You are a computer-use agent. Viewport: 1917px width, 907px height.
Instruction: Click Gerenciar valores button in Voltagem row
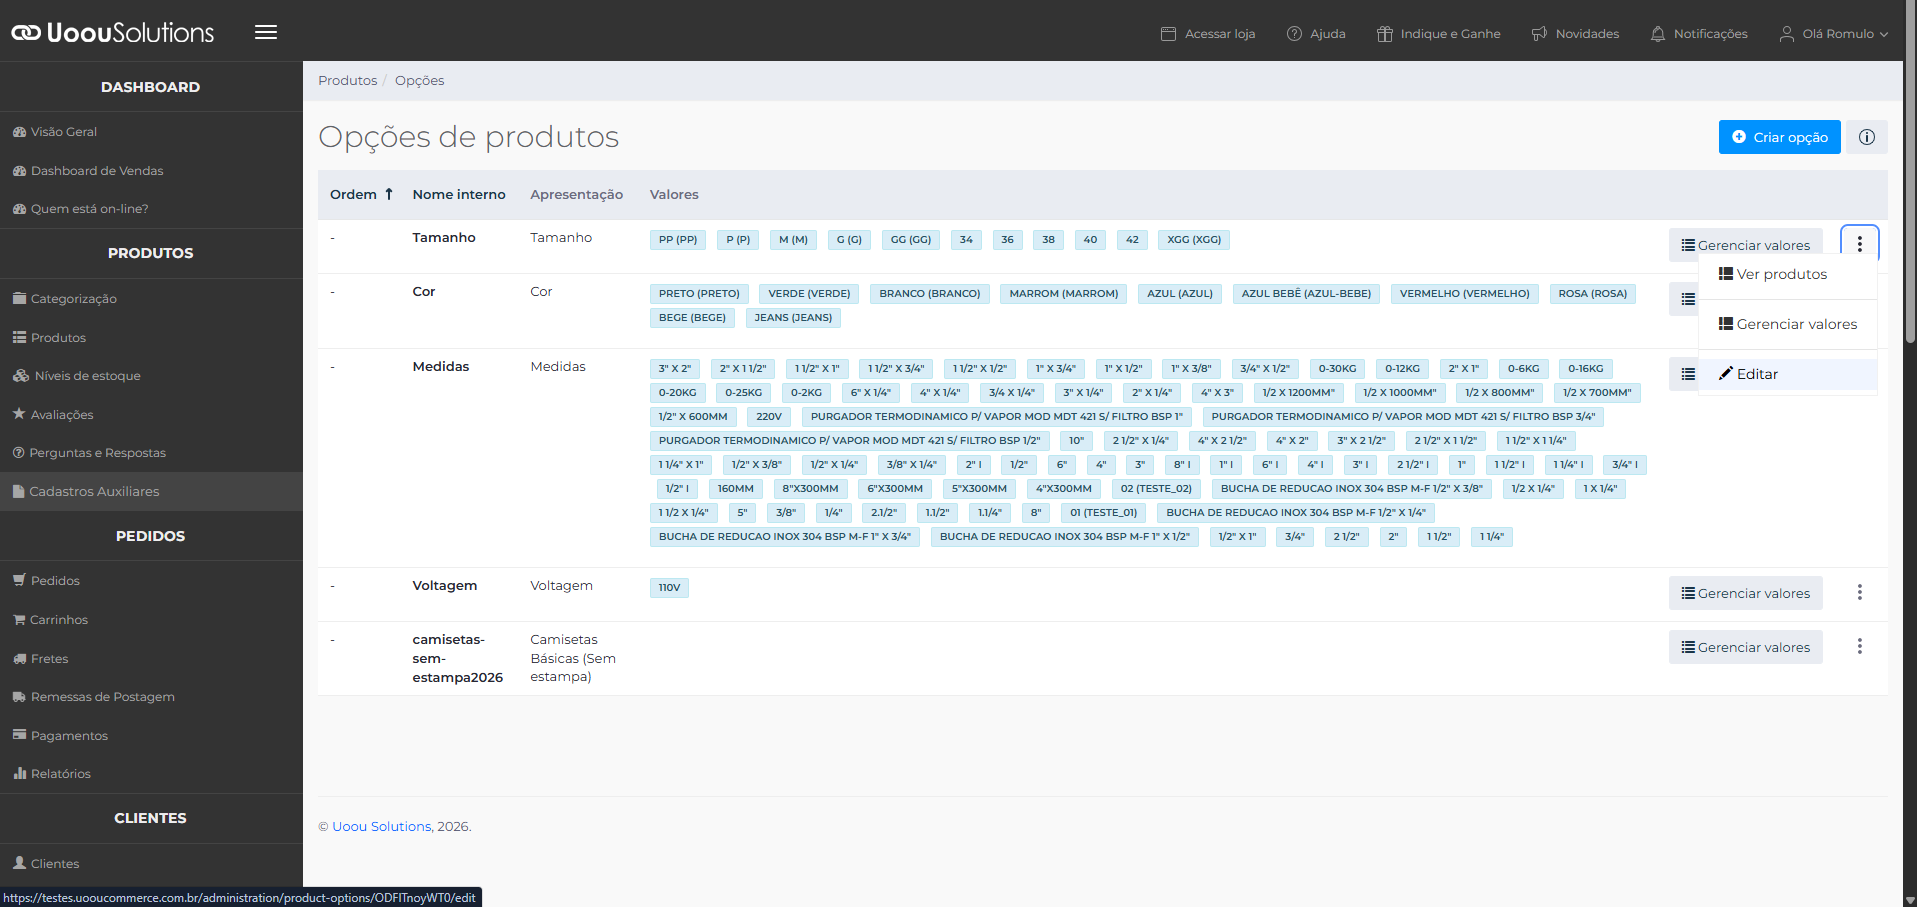coord(1745,593)
